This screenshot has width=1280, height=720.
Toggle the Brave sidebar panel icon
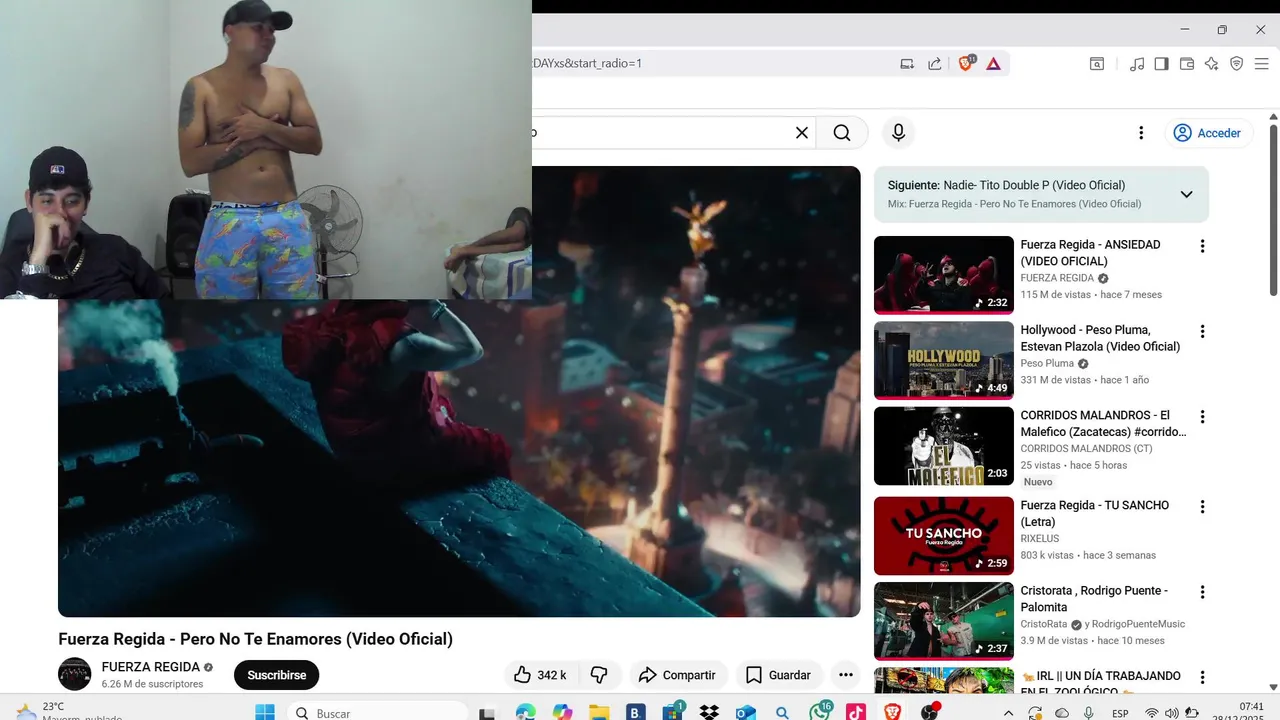tap(1161, 63)
